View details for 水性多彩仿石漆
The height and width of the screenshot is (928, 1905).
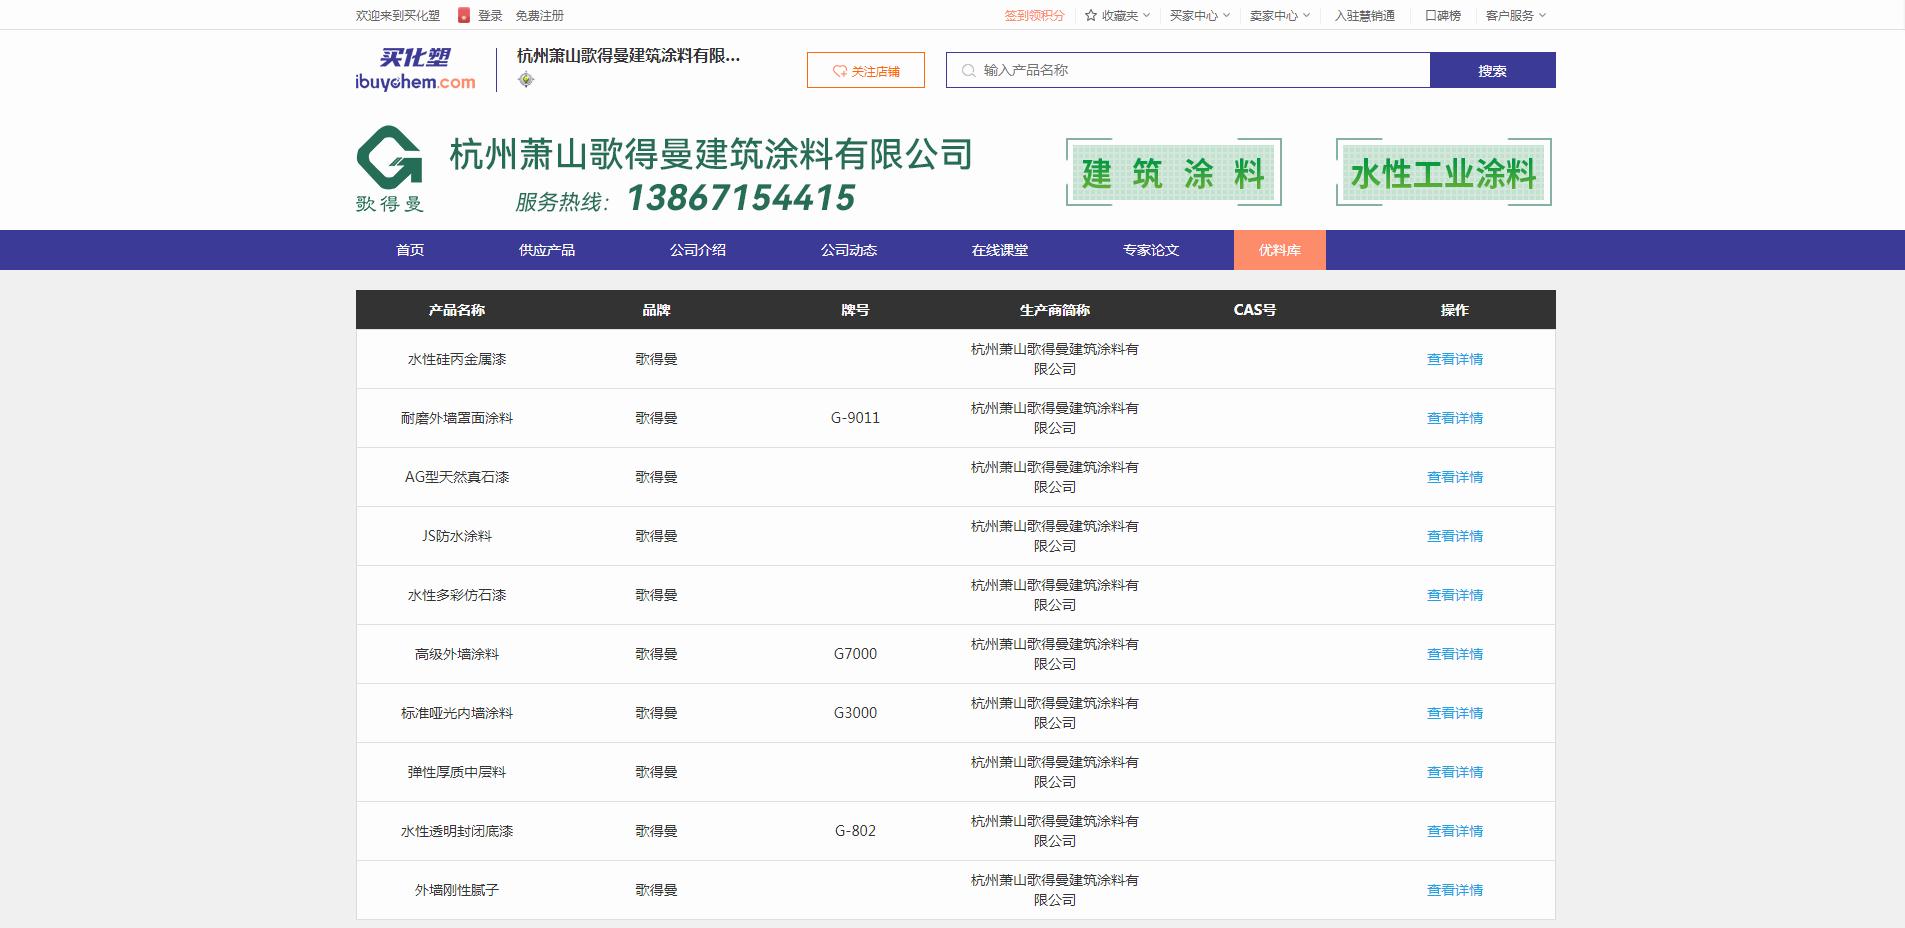(x=1455, y=595)
